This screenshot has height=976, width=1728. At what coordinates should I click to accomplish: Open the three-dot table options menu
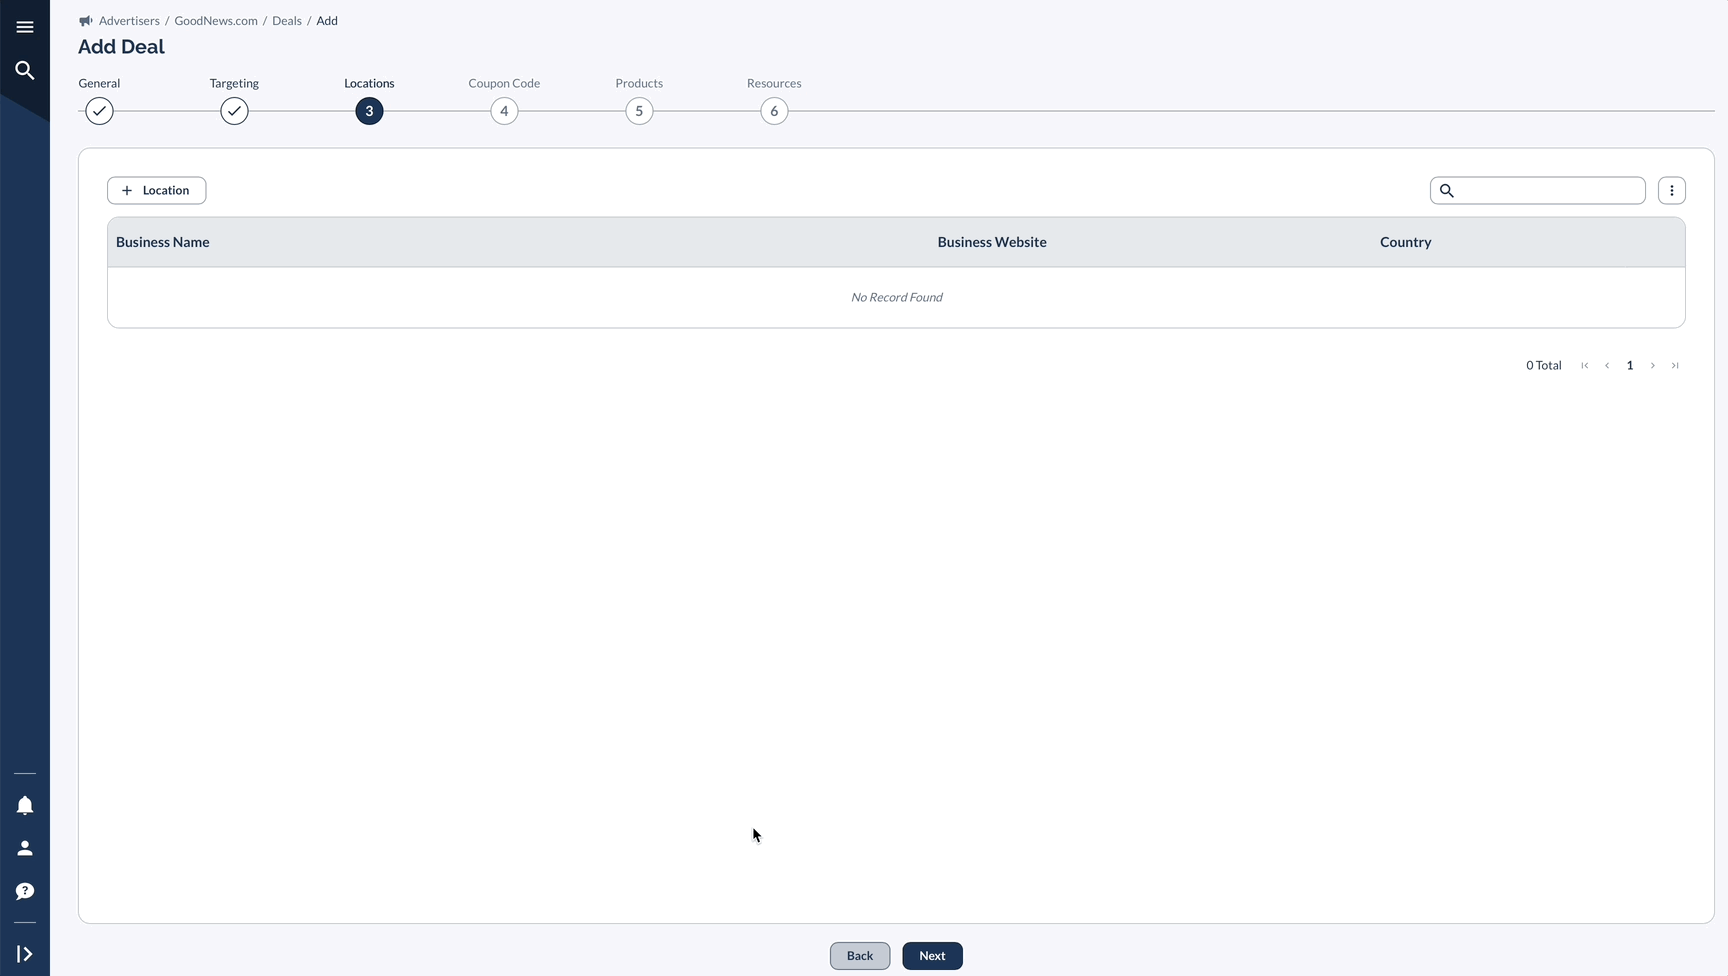pyautogui.click(x=1672, y=190)
